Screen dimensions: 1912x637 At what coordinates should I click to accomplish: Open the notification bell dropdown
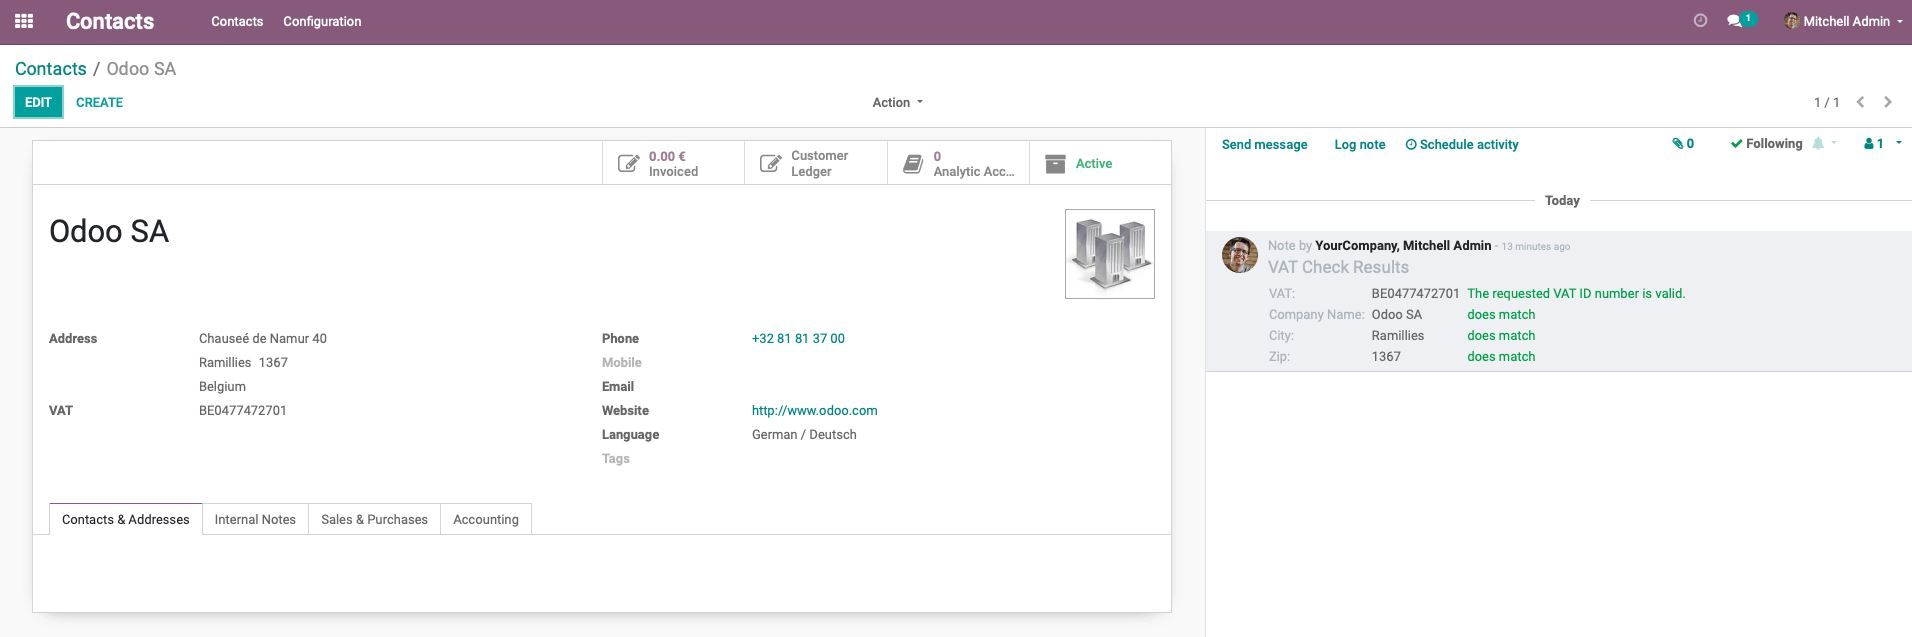click(1825, 144)
